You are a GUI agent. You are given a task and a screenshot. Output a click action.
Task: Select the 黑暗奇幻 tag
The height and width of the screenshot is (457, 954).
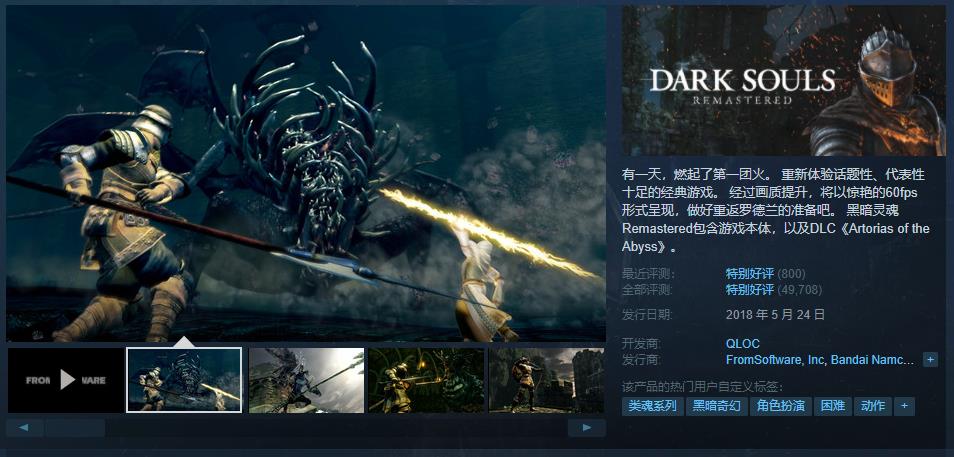tap(717, 406)
